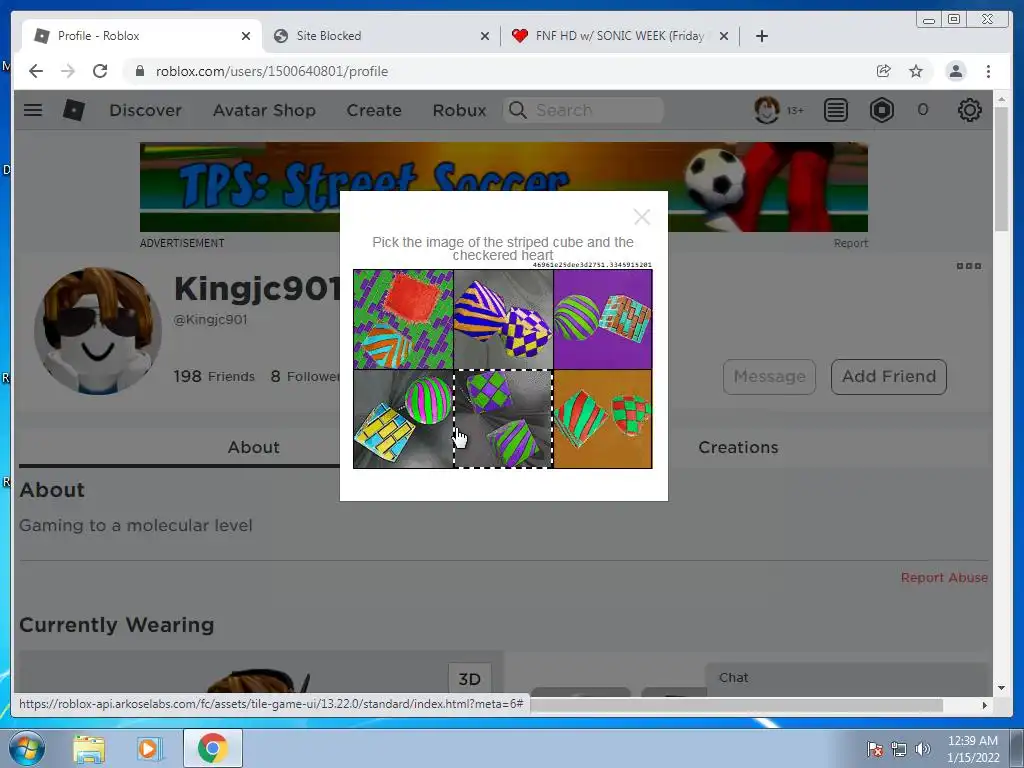This screenshot has width=1024, height=768.
Task: Click the Robux hexagon icon
Action: point(882,110)
